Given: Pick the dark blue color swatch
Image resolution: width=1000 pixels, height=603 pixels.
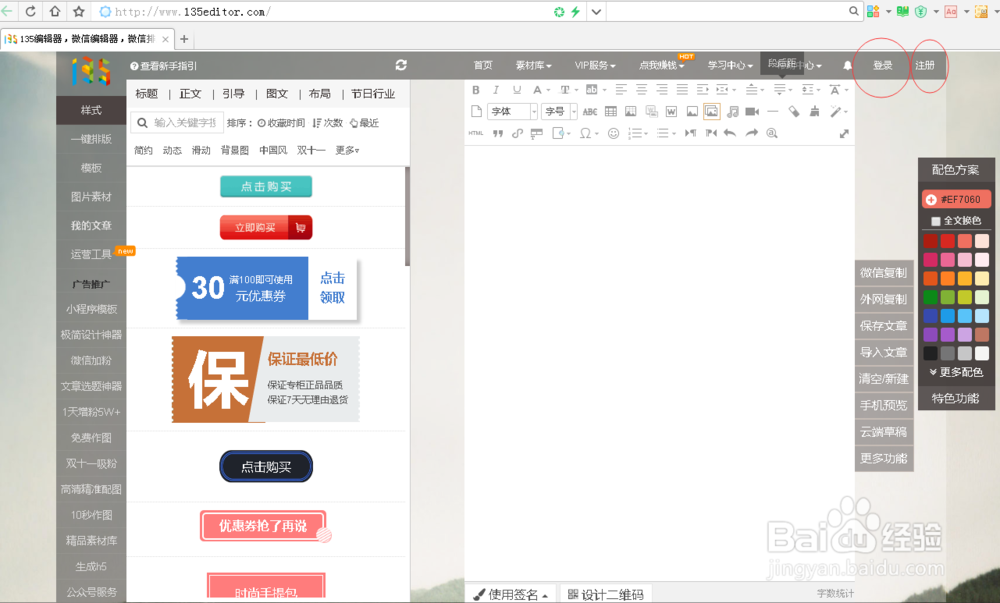Looking at the screenshot, I should (930, 316).
